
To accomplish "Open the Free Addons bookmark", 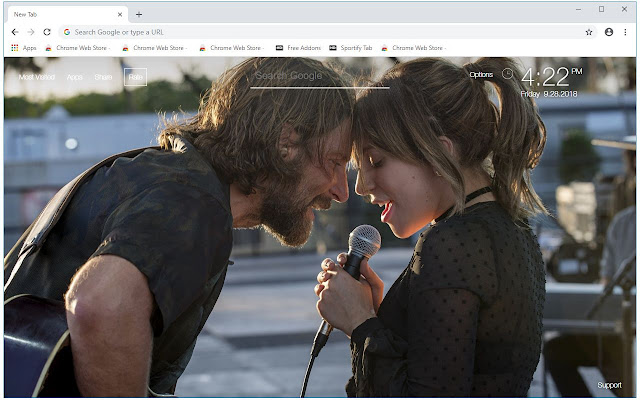I will (298, 48).
